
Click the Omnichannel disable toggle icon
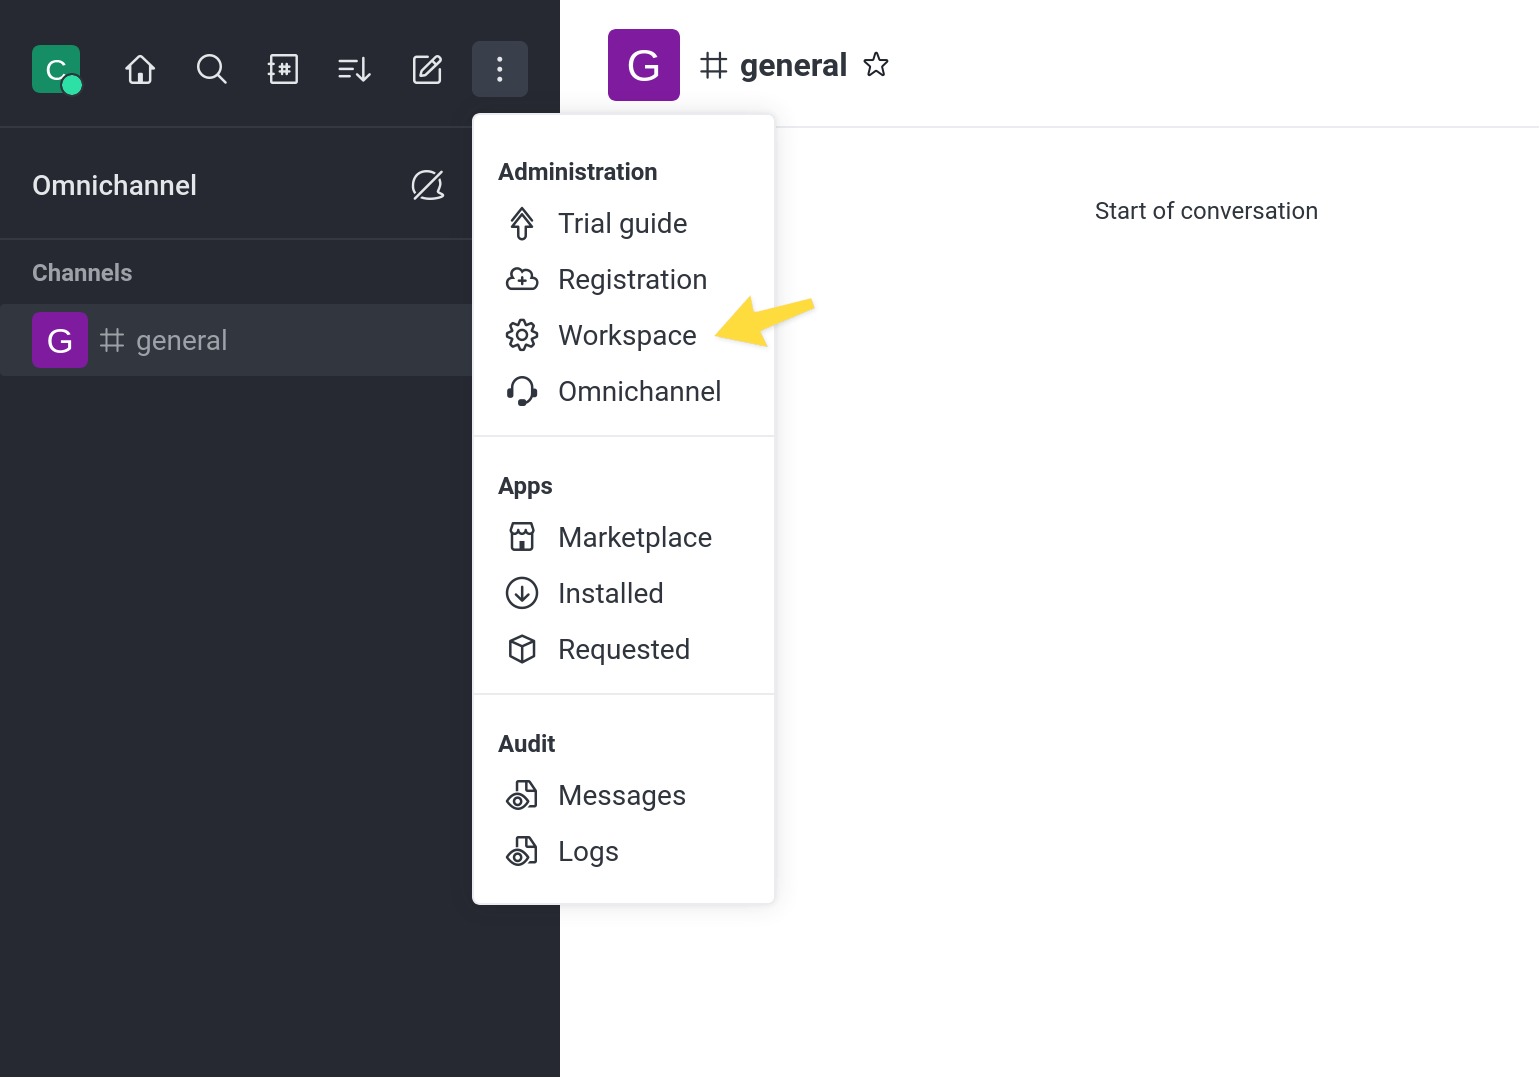click(428, 185)
